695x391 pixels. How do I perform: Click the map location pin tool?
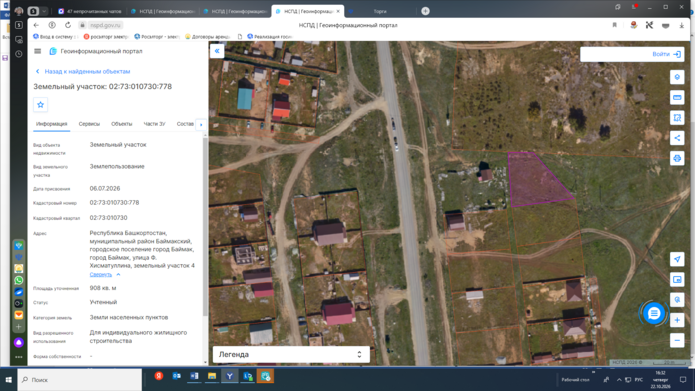677,77
